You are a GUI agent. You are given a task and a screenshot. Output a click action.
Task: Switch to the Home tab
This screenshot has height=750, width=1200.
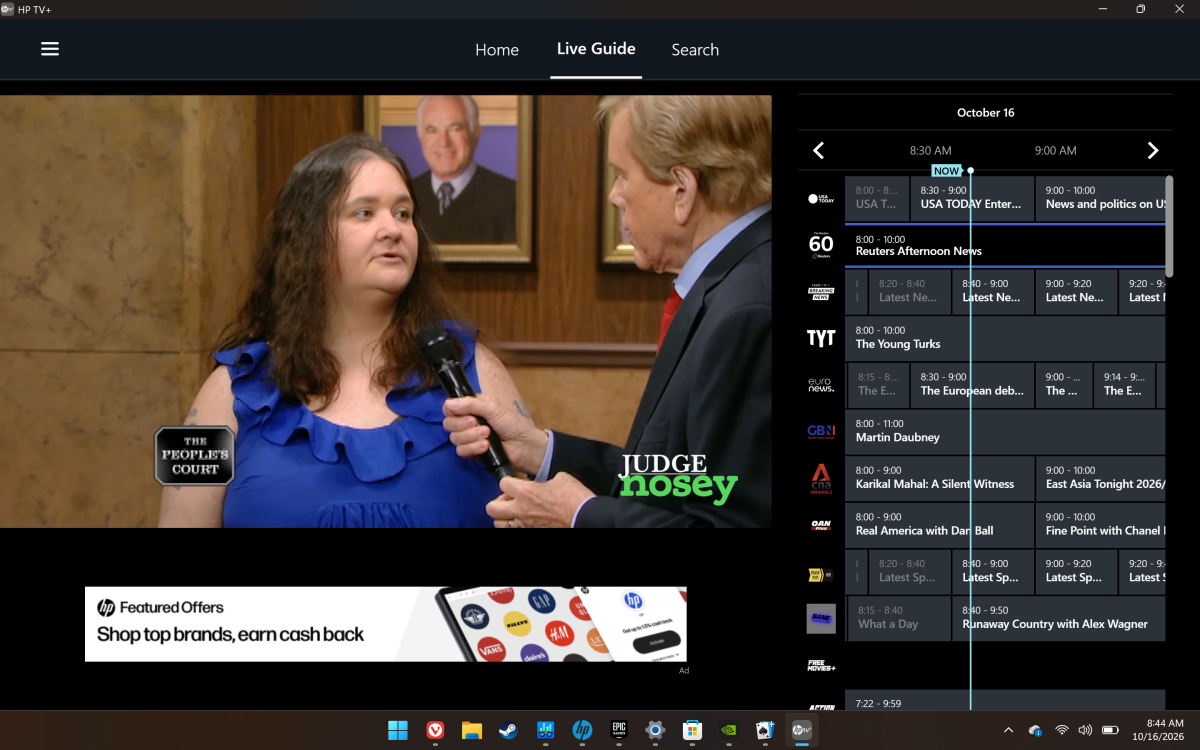(497, 49)
